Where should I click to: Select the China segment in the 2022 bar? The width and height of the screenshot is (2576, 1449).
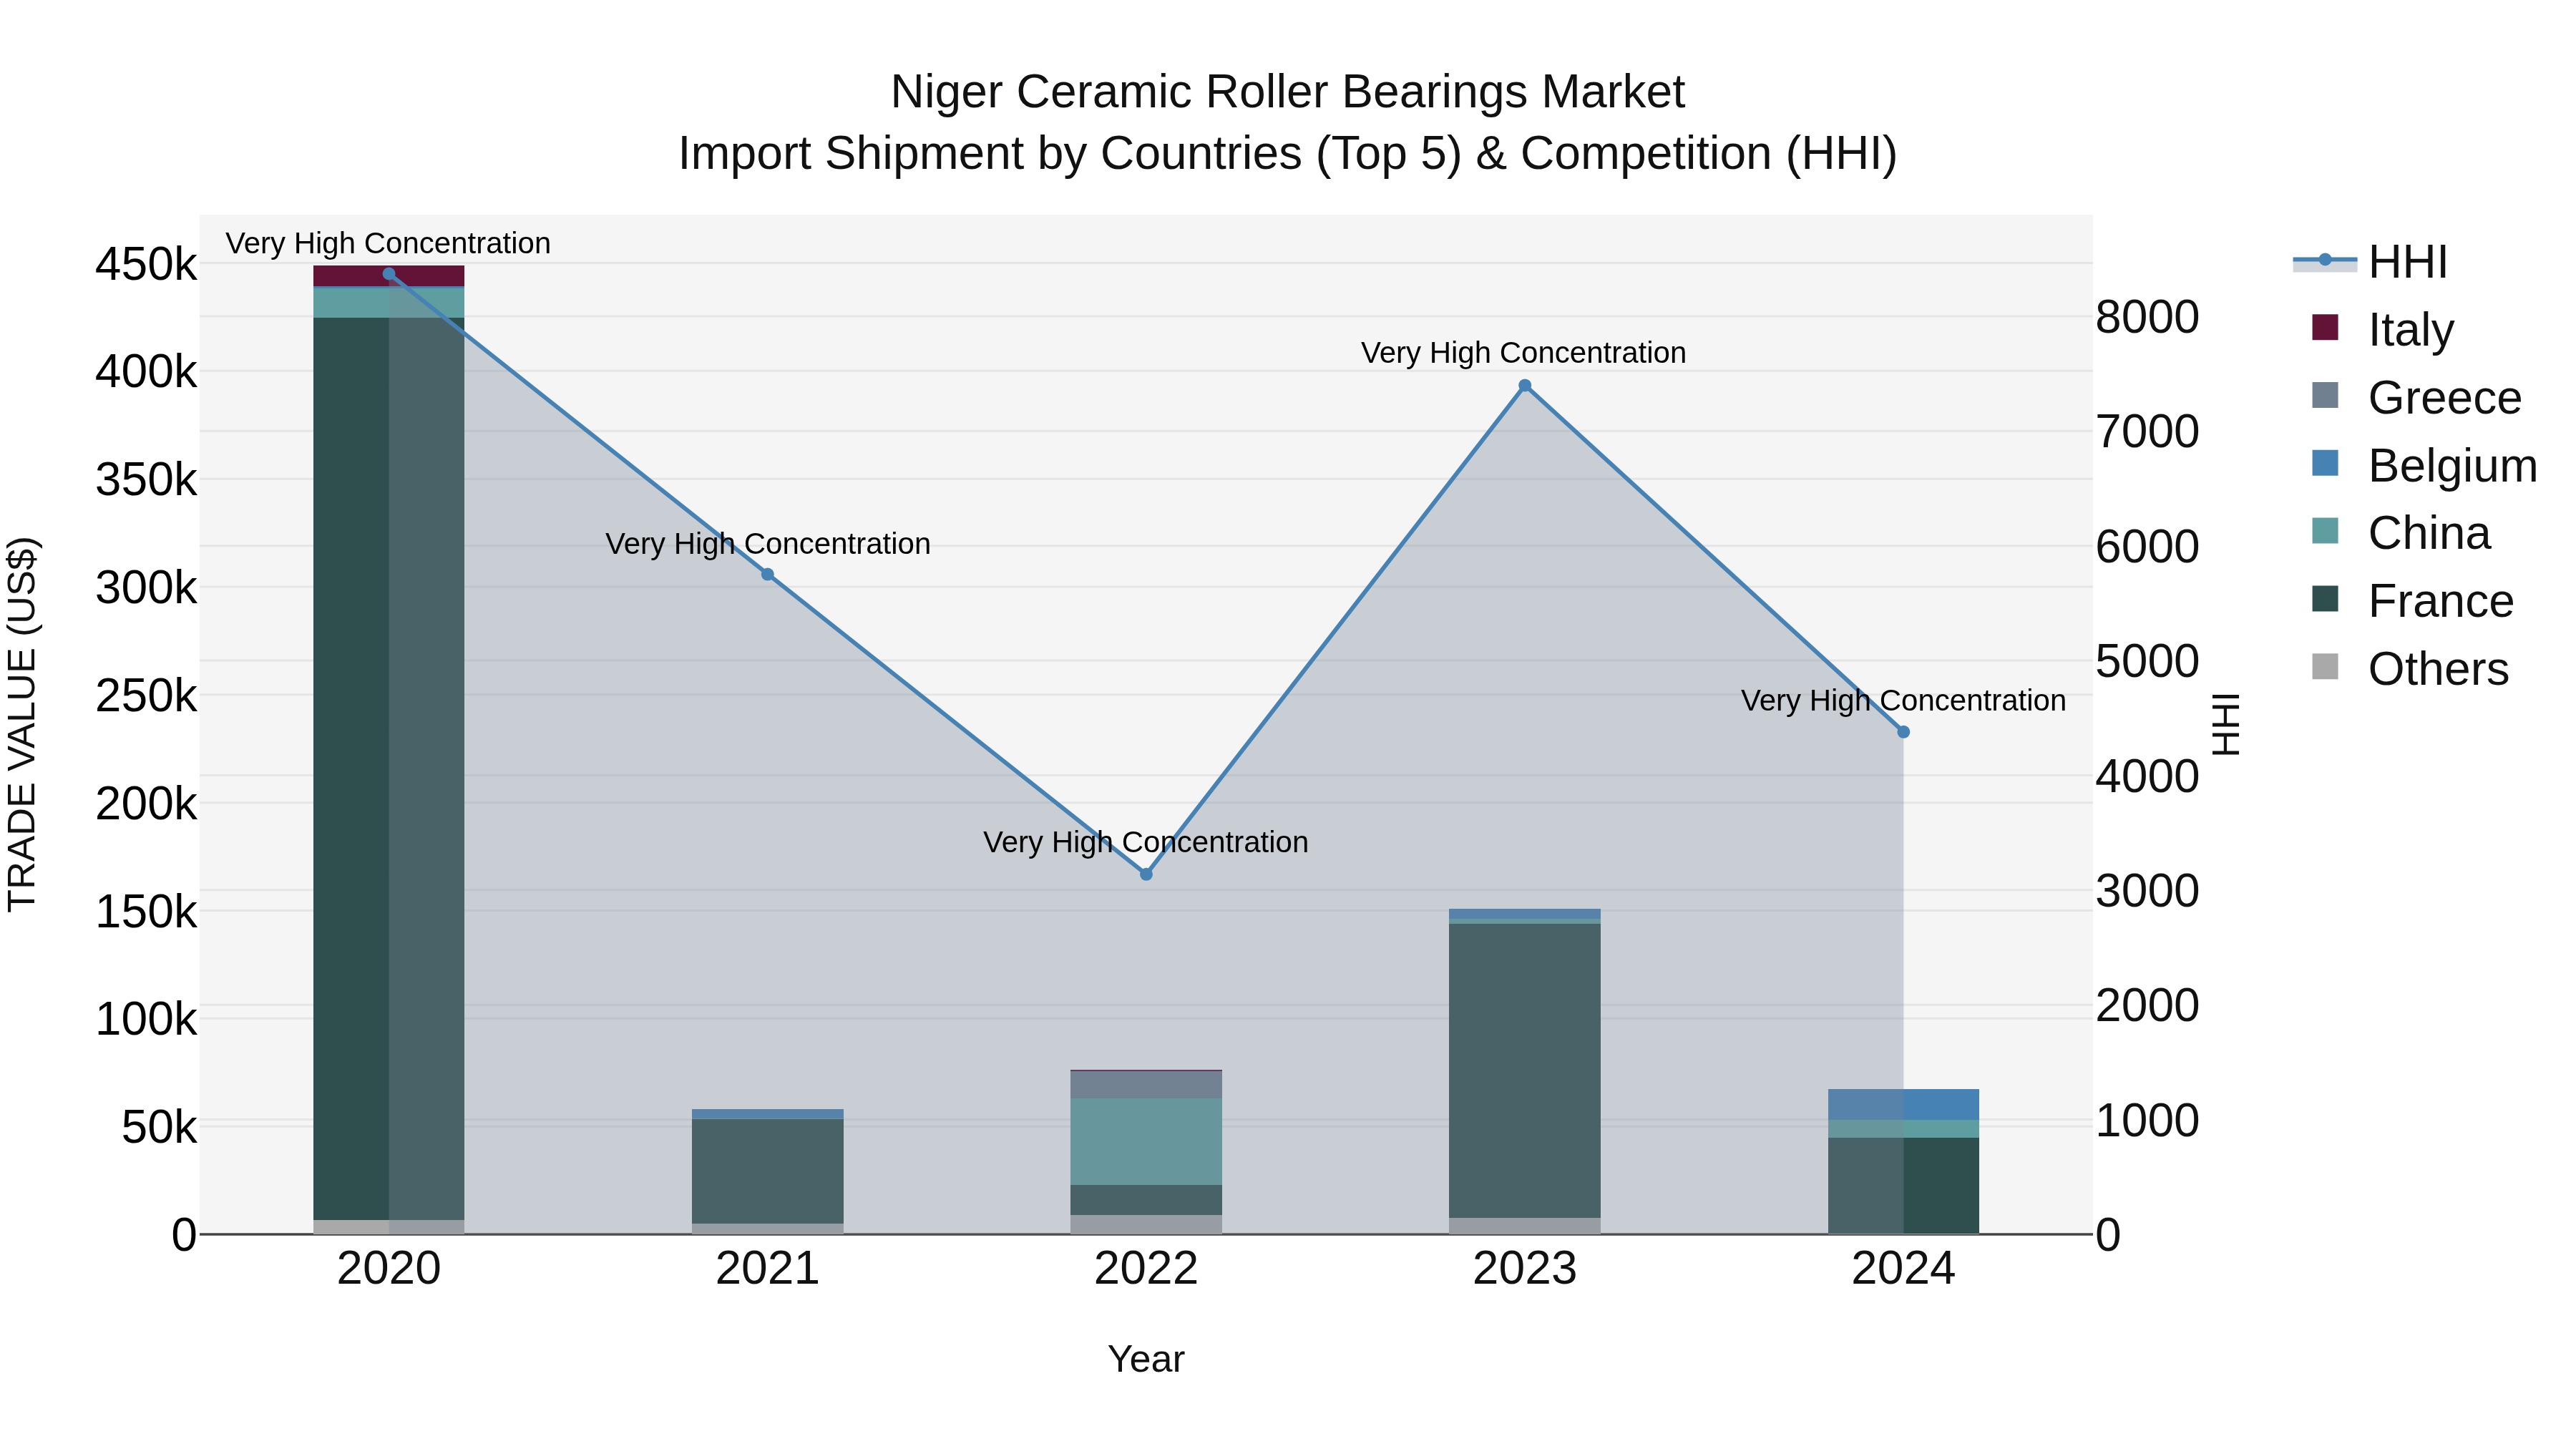(x=1146, y=1142)
